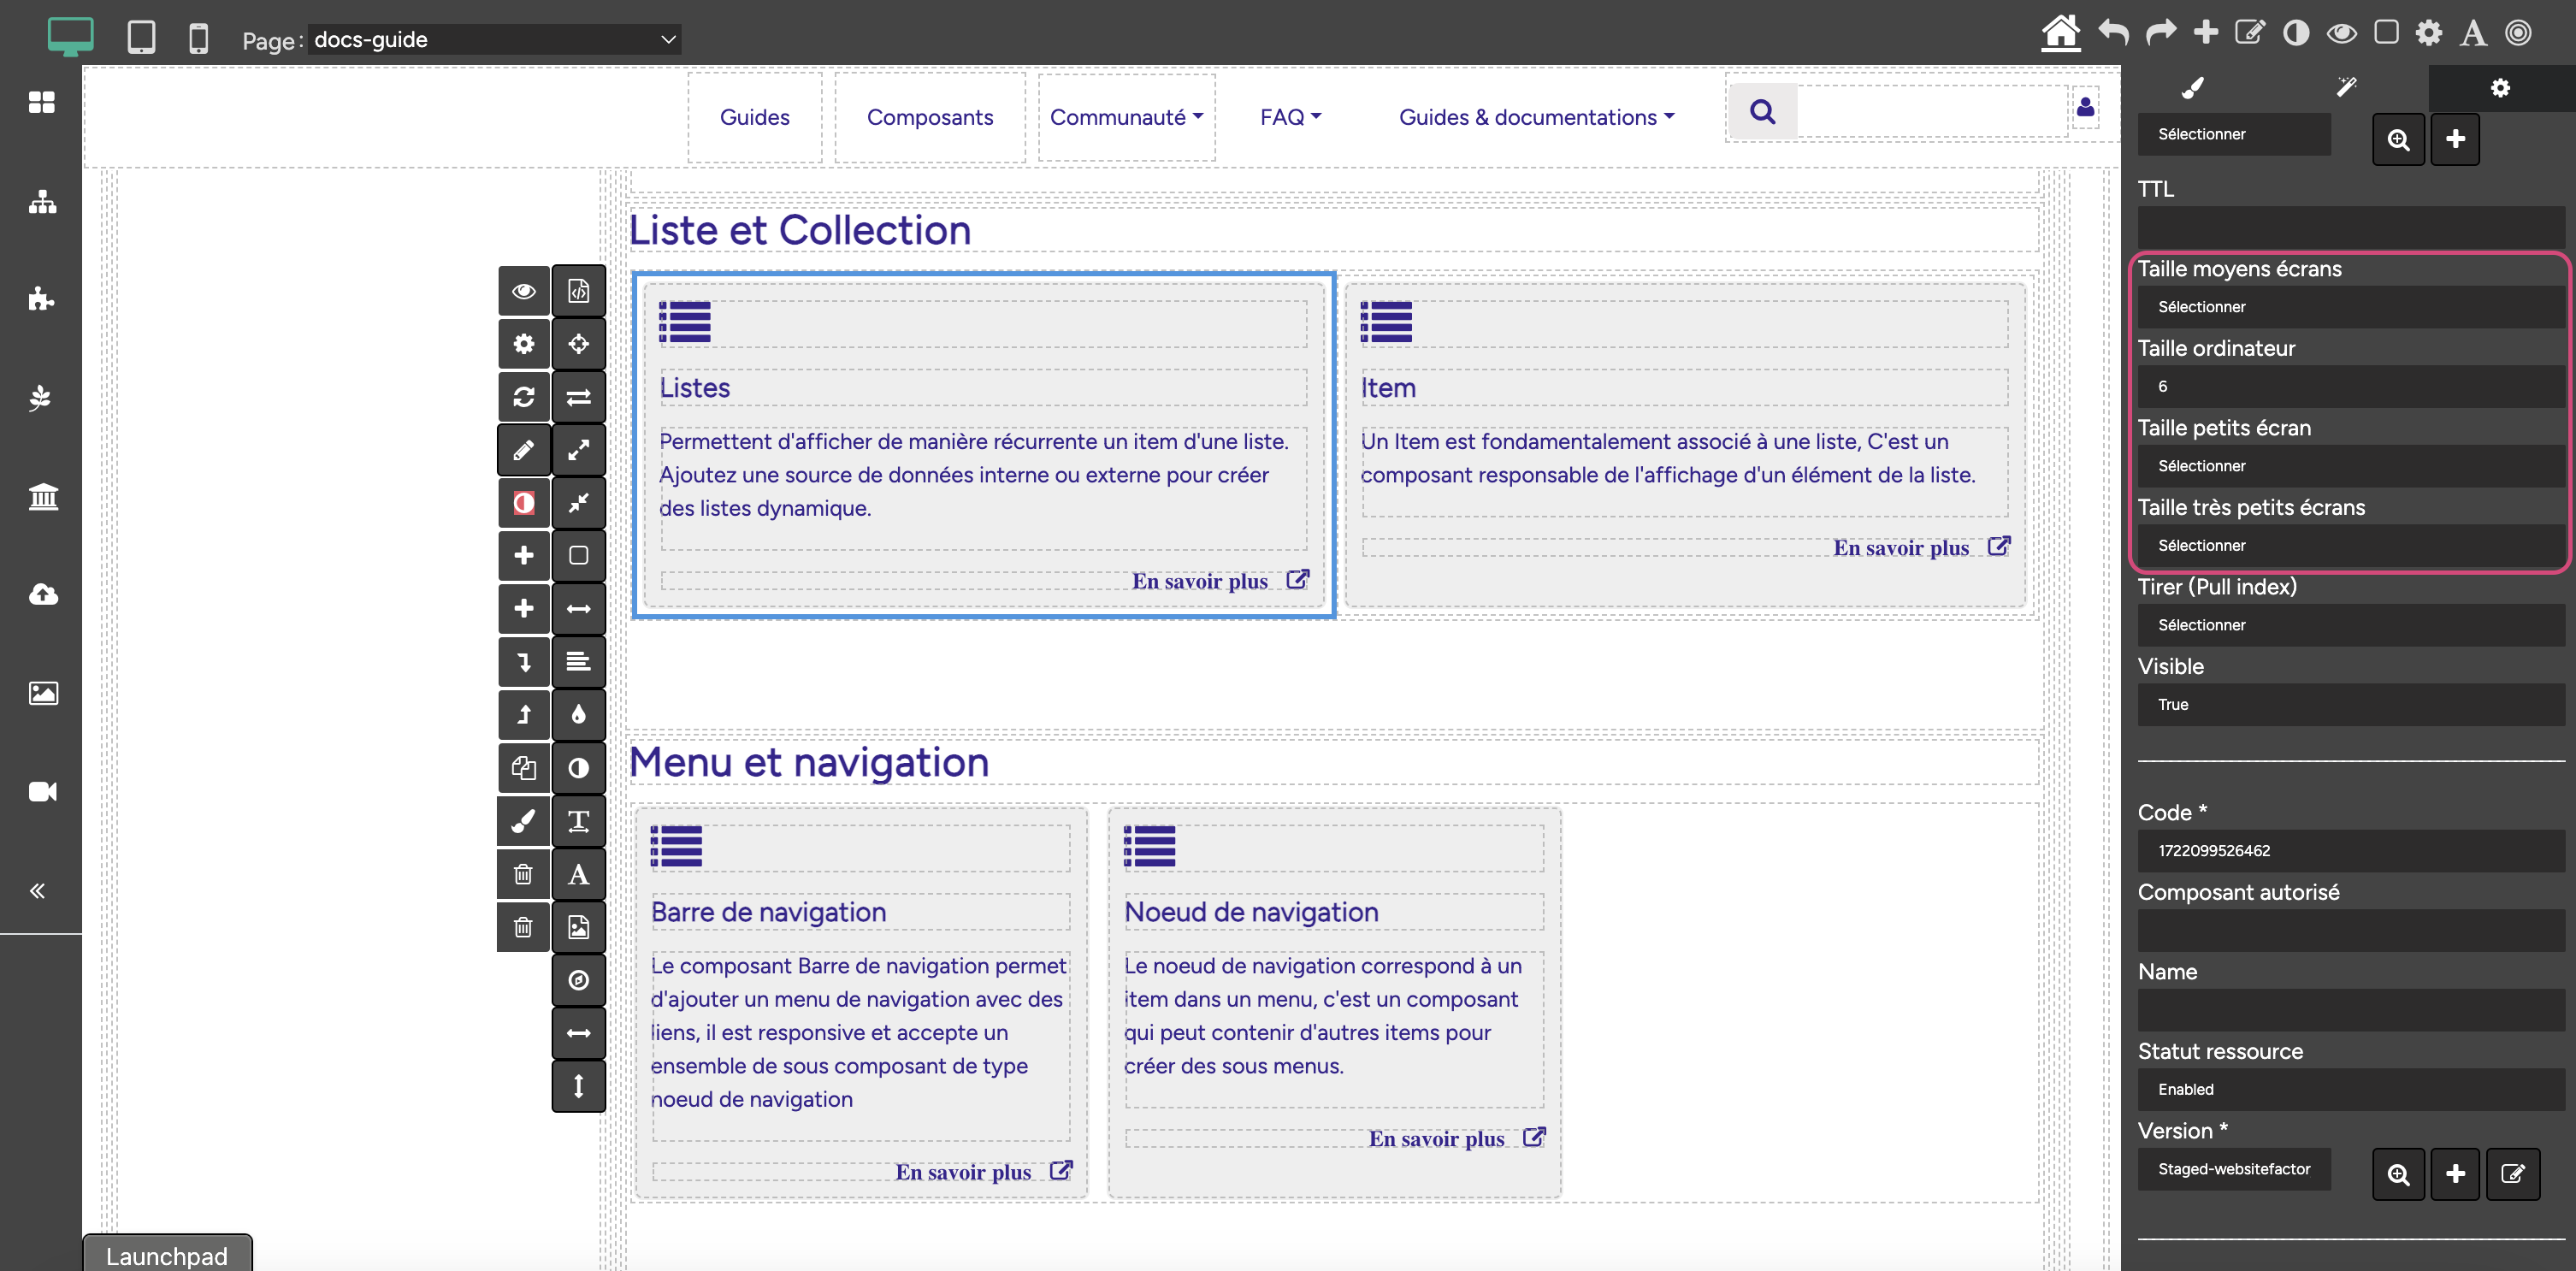Open the Visible dropdown set to True
Image resolution: width=2576 pixels, height=1271 pixels.
tap(2351, 704)
